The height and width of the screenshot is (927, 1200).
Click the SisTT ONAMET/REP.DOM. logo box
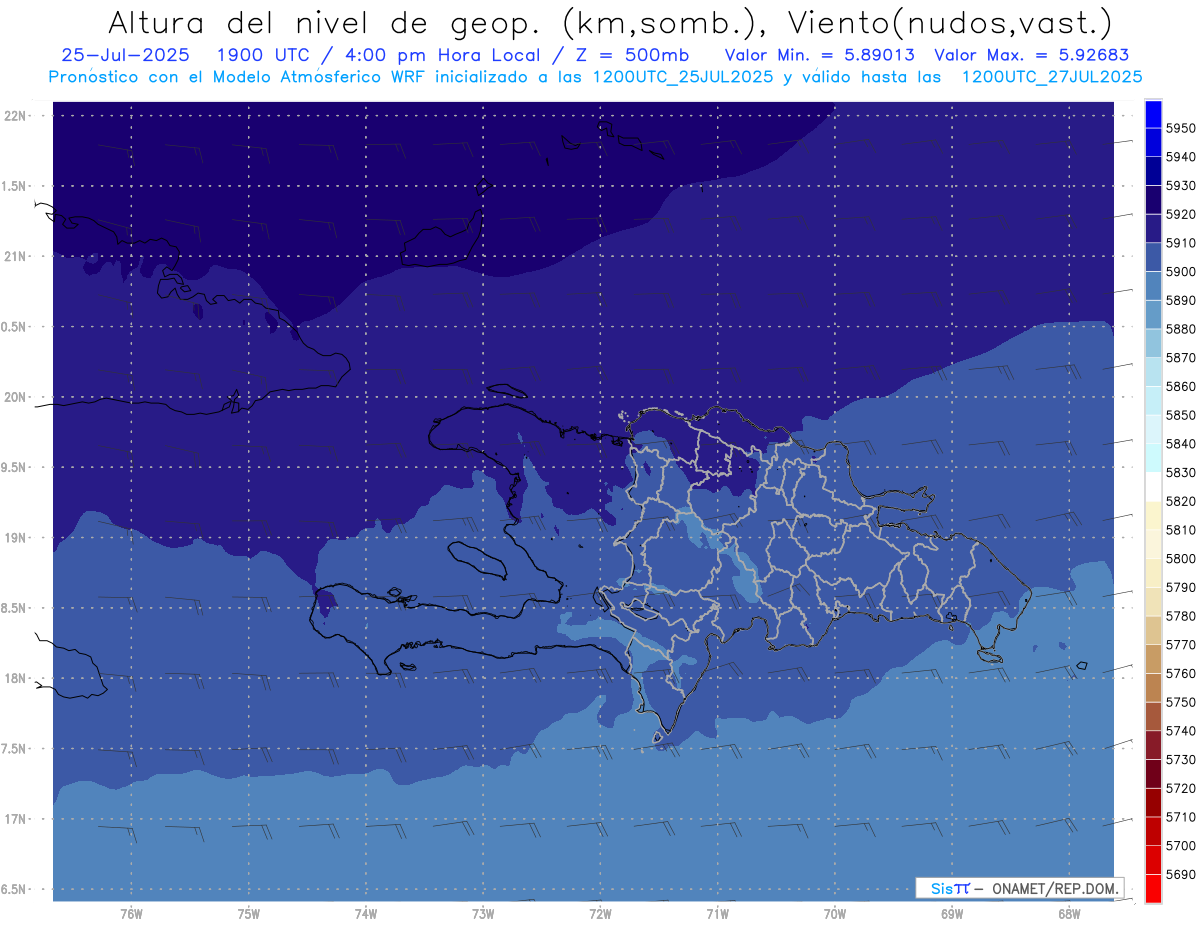click(1019, 888)
